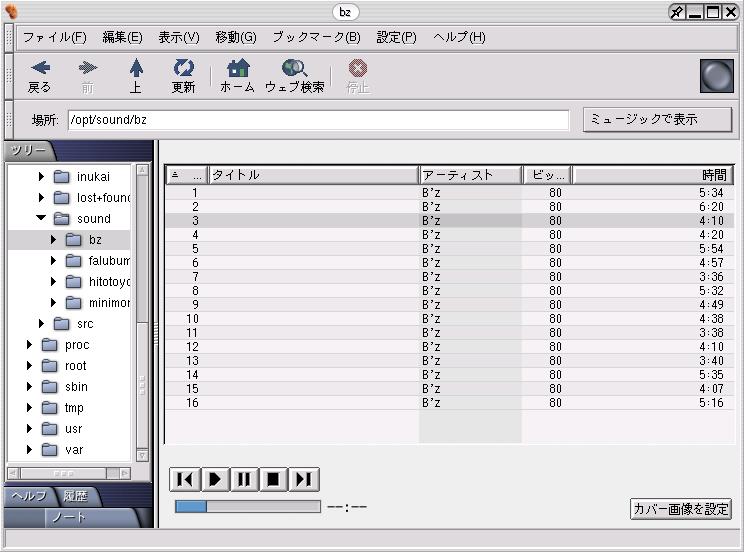744x552 pixels.
Task: Click the sound folder icon
Action: point(61,219)
